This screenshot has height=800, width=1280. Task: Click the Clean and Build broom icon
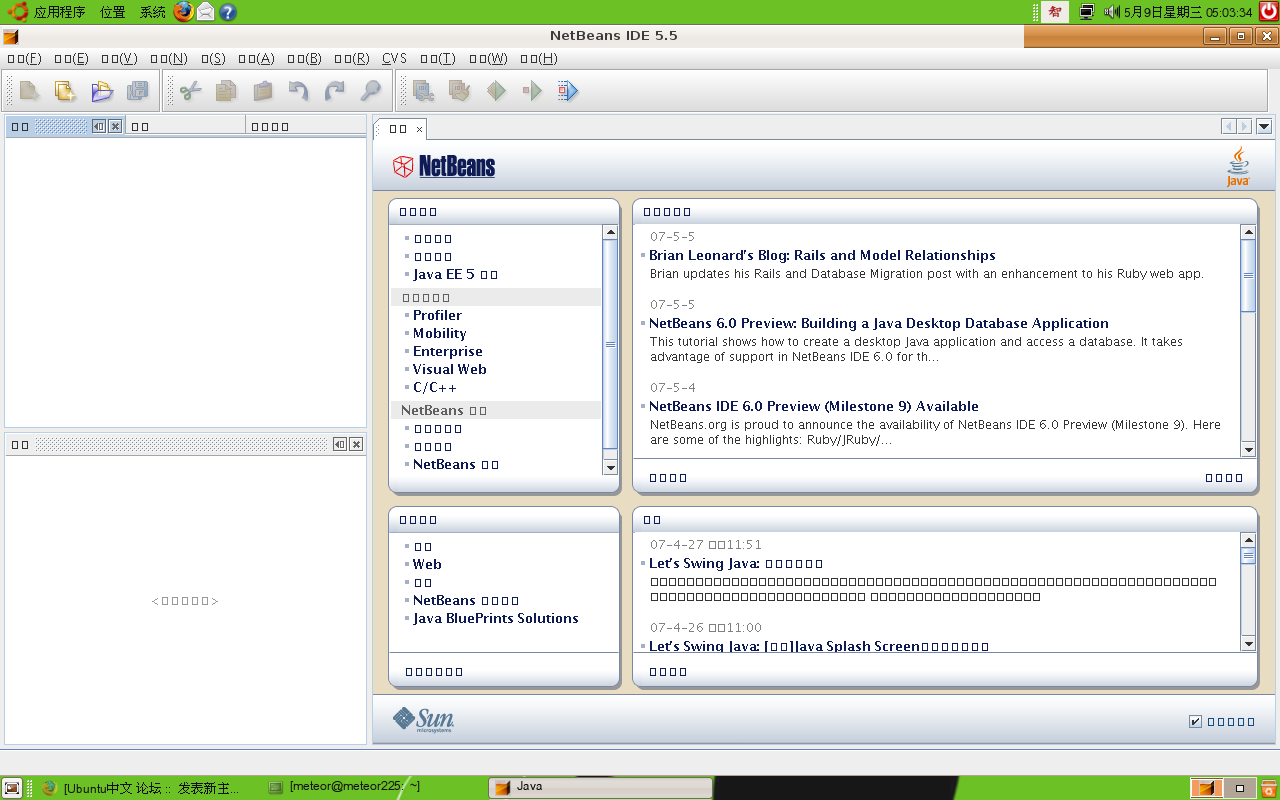point(460,91)
